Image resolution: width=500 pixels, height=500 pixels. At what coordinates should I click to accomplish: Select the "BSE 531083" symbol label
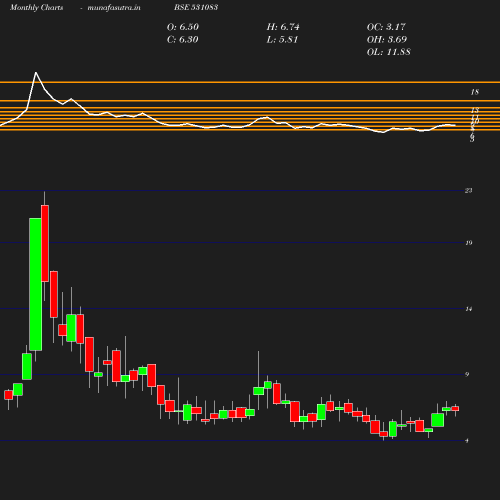[x=196, y=7]
